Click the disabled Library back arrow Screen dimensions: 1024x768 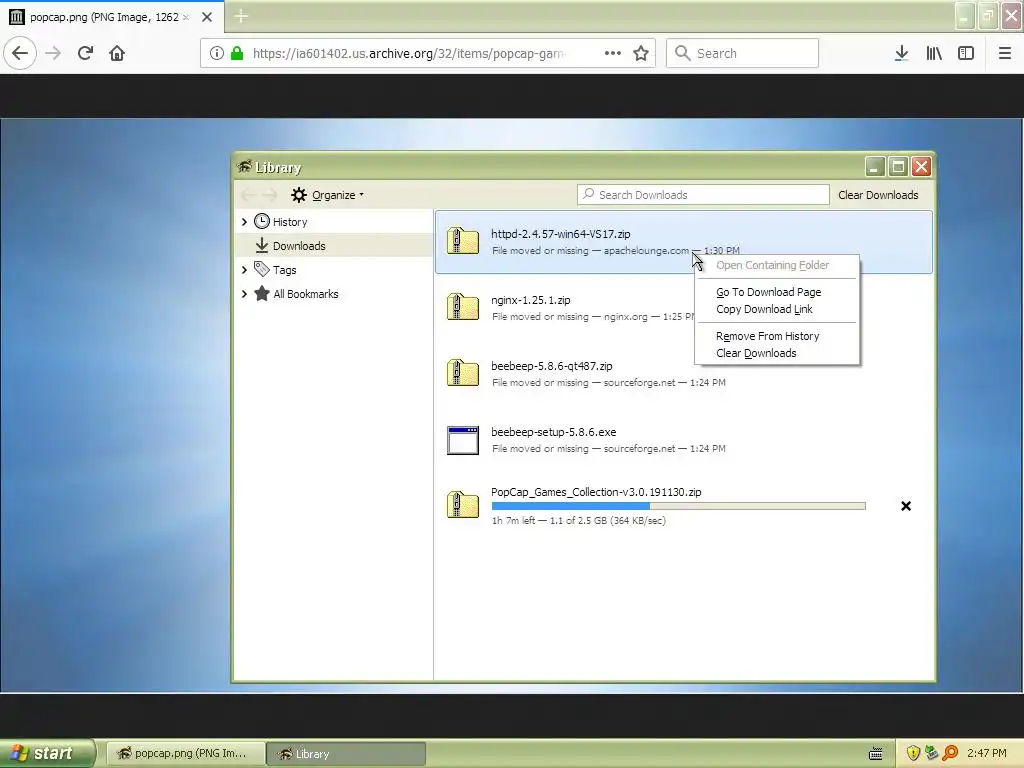(248, 195)
